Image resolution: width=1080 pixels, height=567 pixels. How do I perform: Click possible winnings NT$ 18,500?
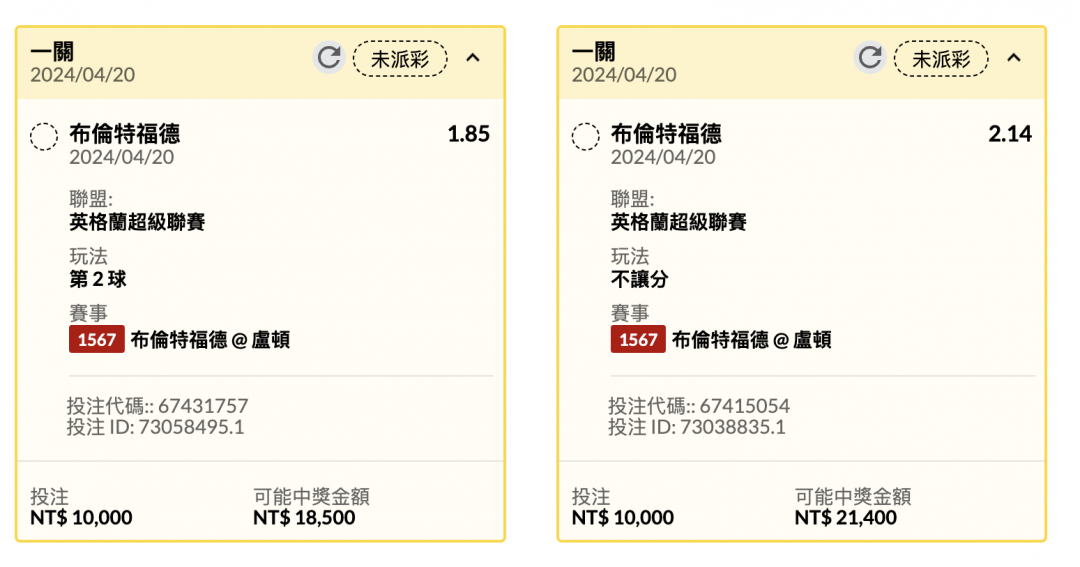coord(304,517)
